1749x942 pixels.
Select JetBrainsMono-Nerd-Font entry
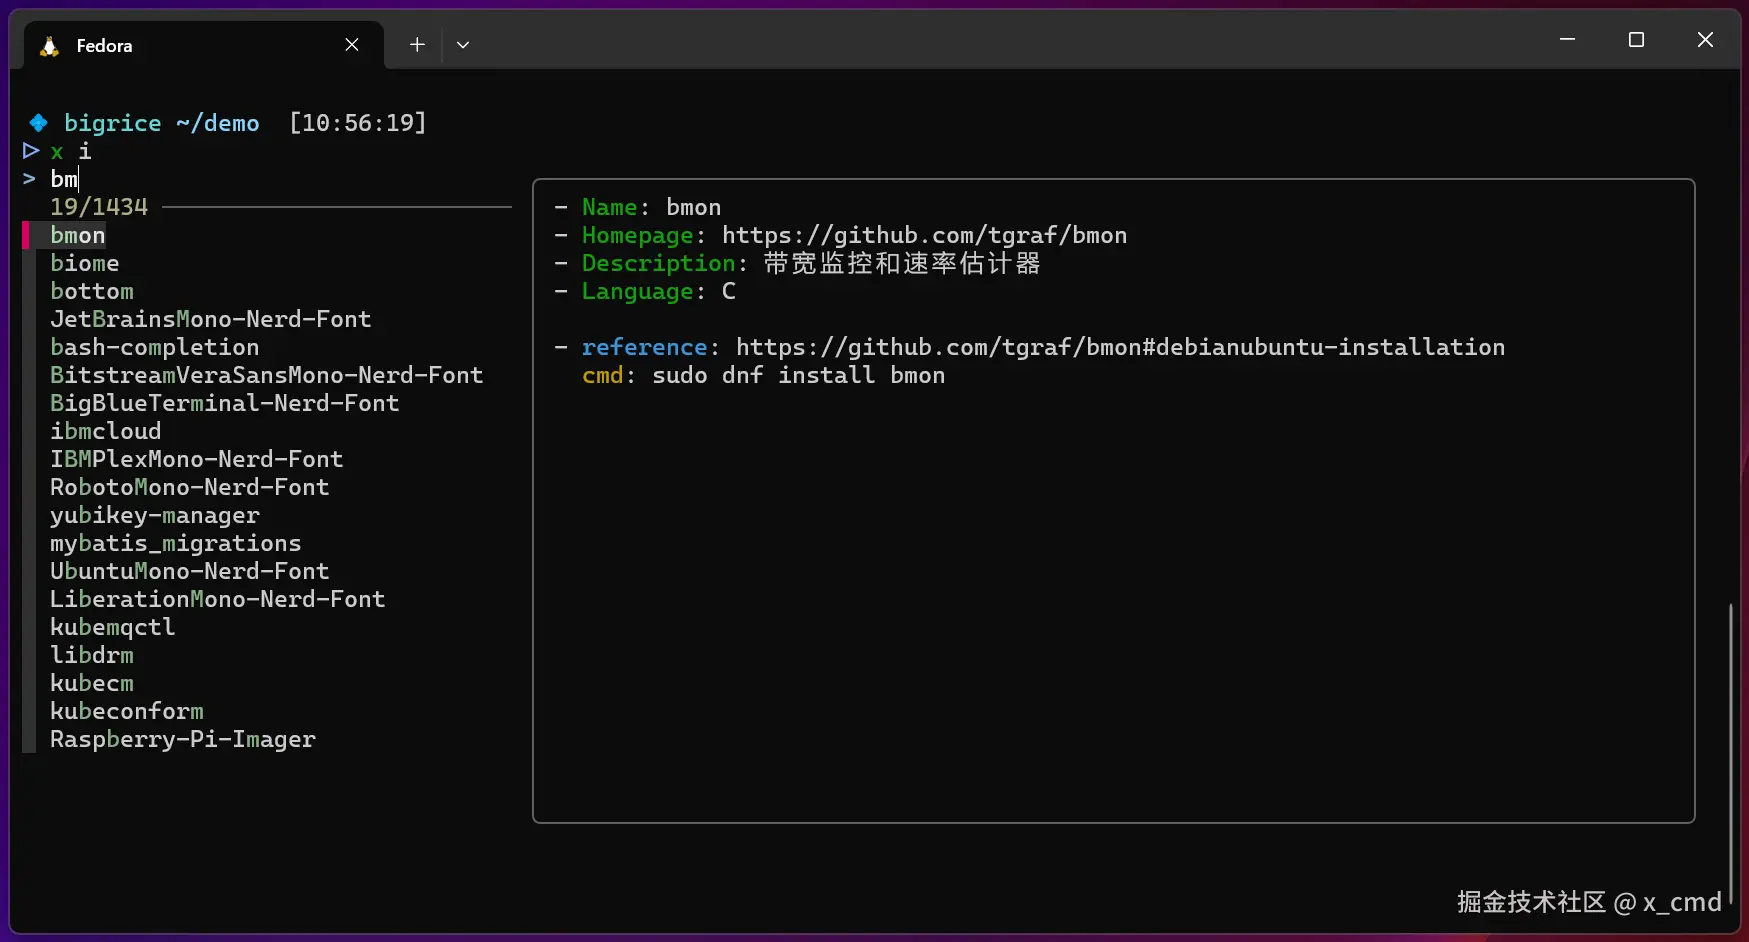tap(211, 320)
